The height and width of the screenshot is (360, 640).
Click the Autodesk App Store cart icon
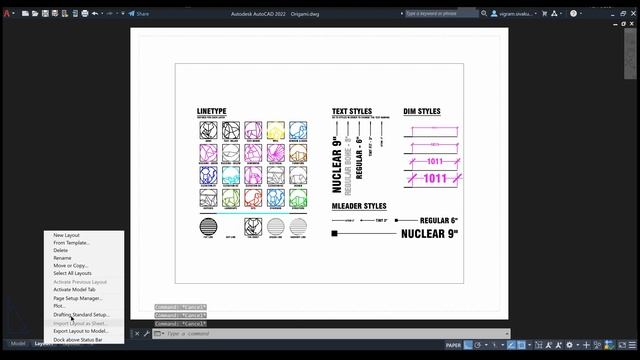(x=544, y=13)
